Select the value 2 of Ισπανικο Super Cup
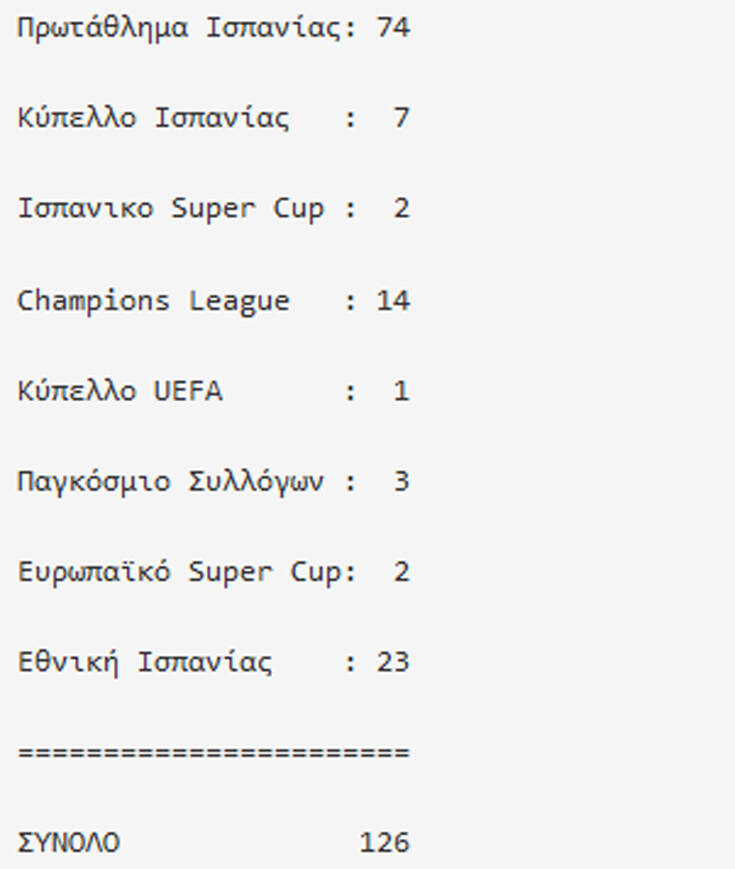 (x=402, y=209)
